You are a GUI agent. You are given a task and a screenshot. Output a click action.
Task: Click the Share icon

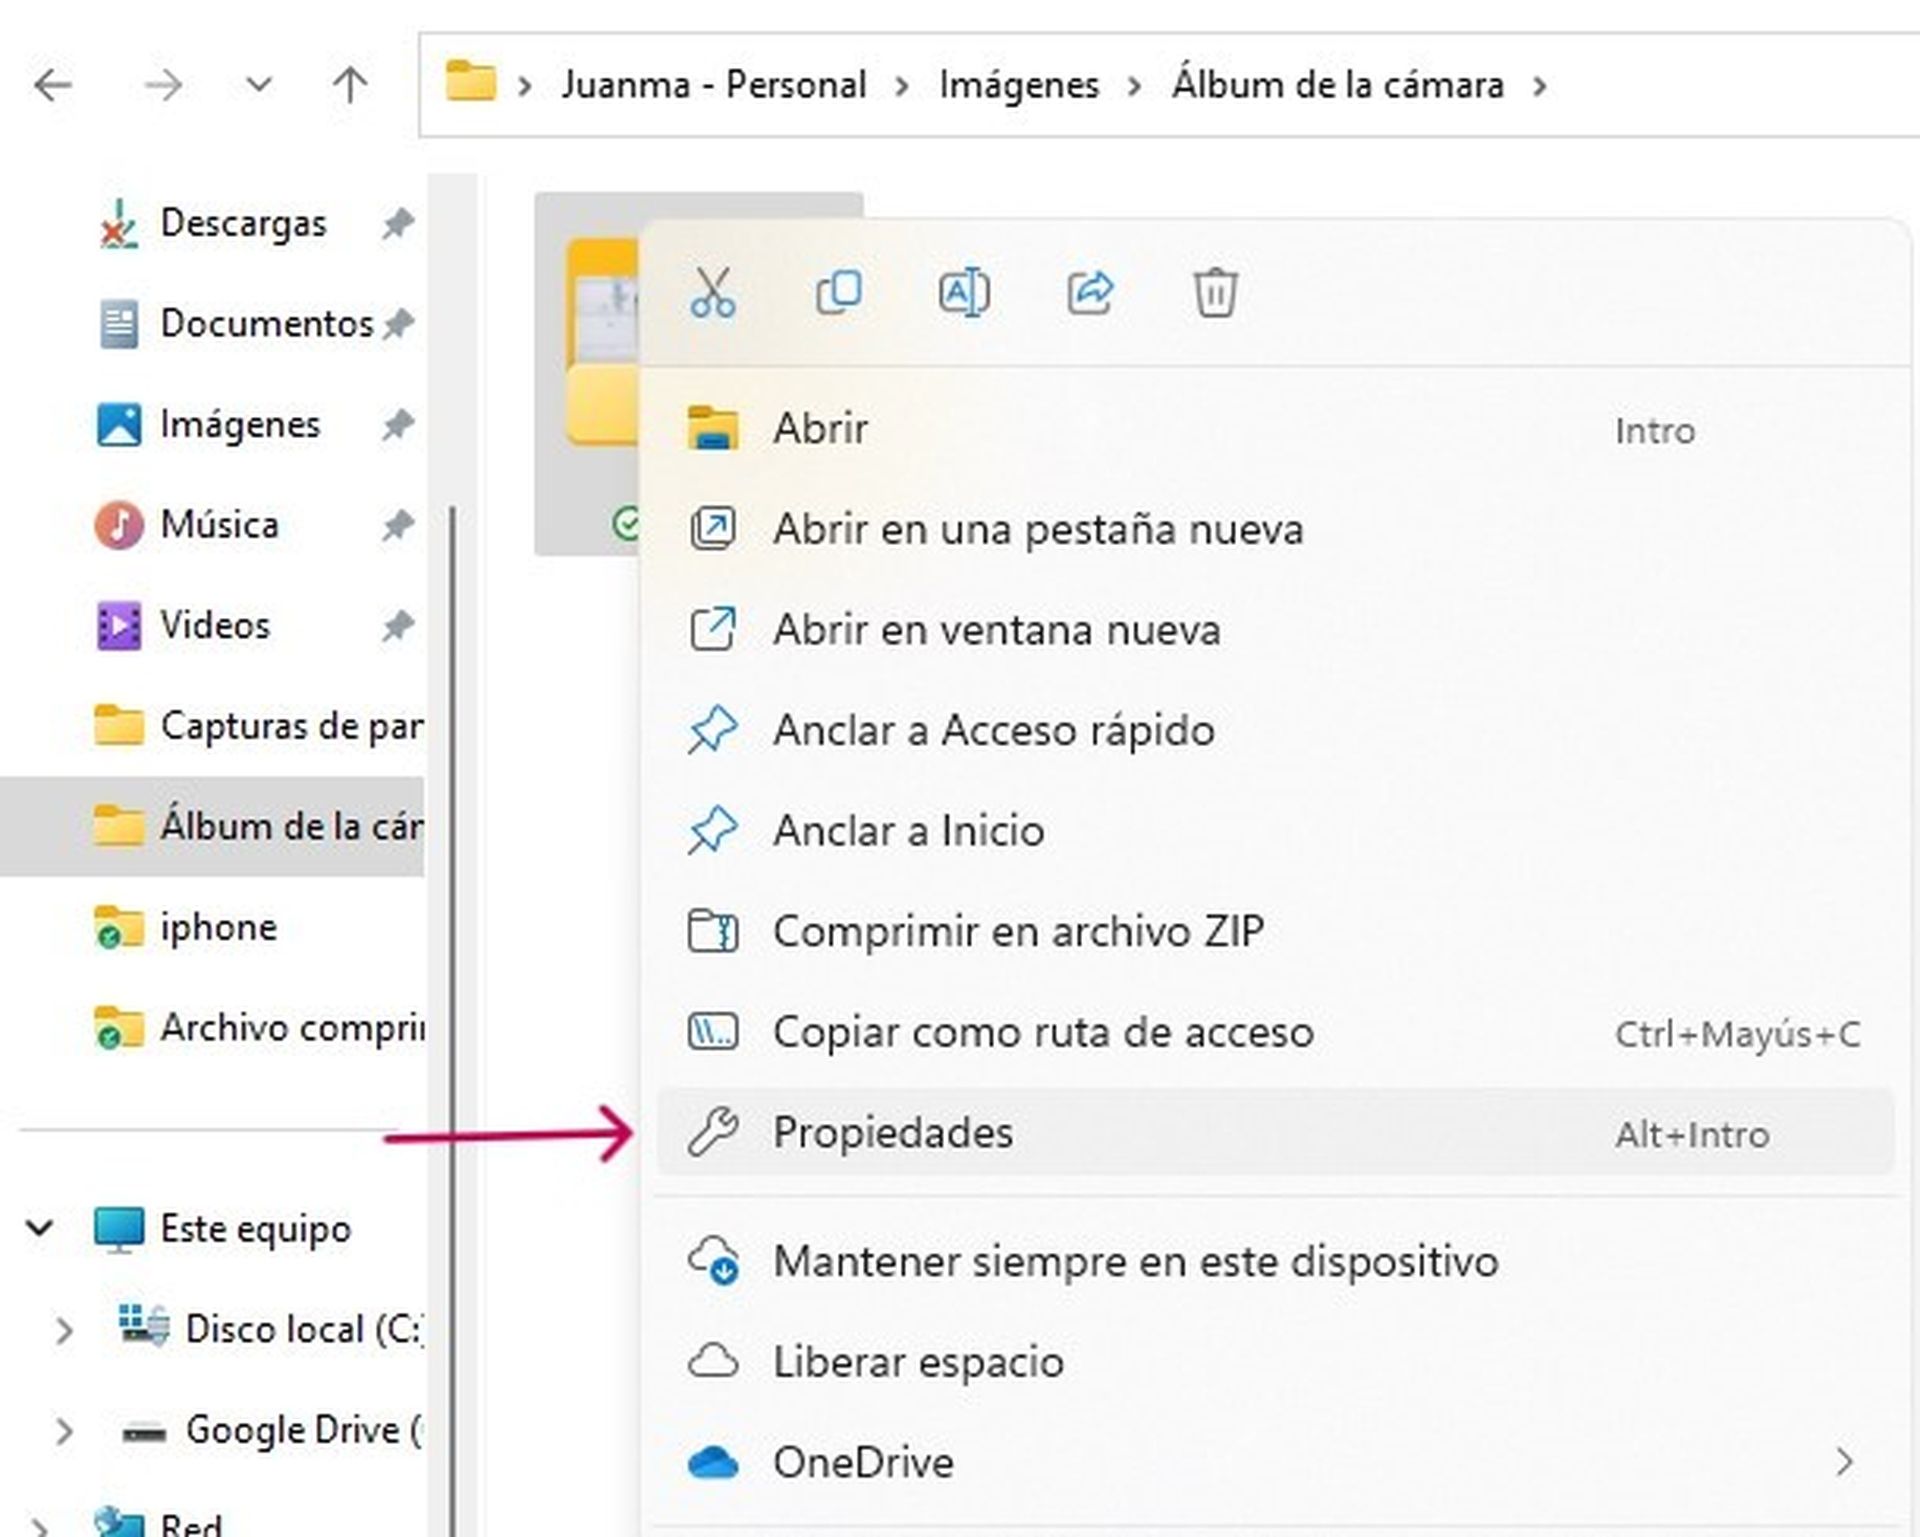(1090, 293)
